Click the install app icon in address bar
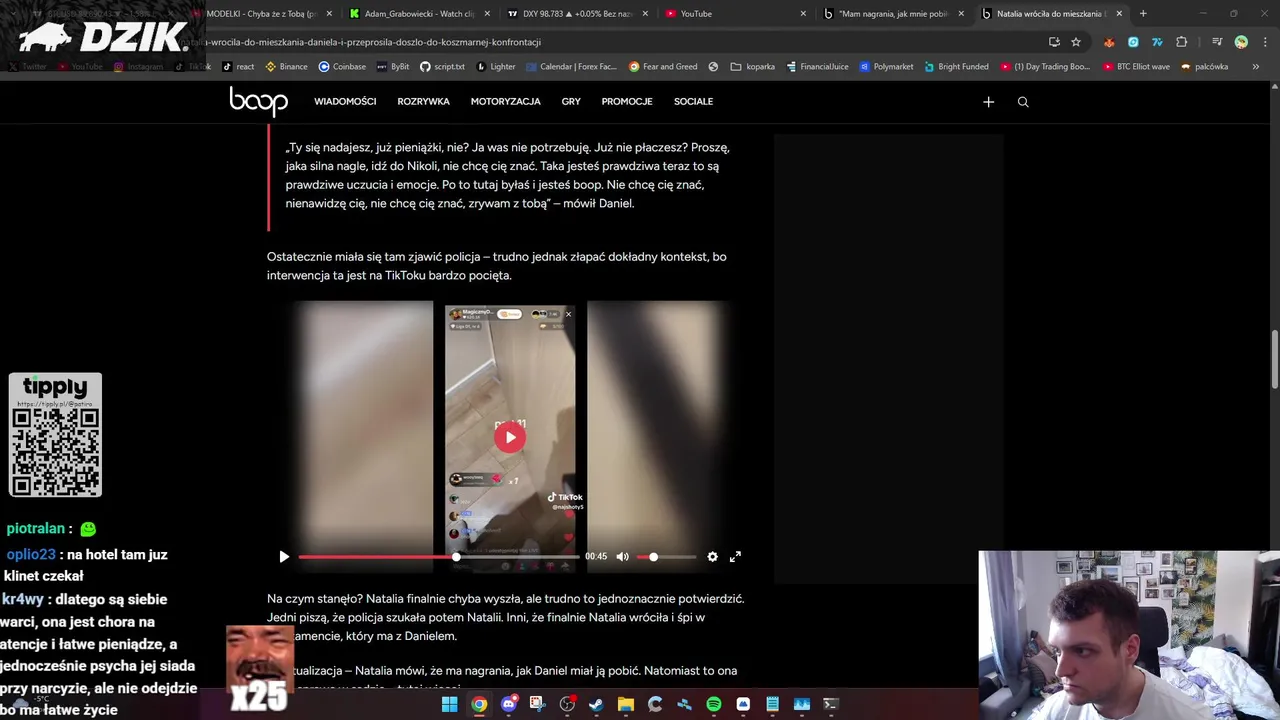This screenshot has height=720, width=1280. [x=1054, y=42]
